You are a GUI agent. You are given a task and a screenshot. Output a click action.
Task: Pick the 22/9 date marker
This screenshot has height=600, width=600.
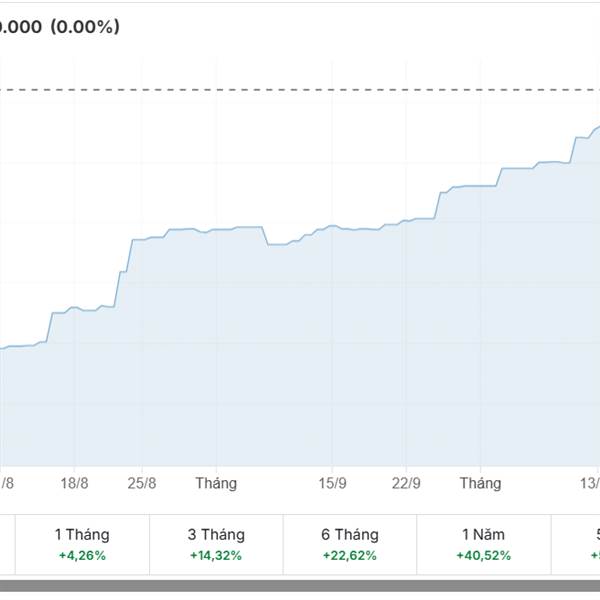pos(405,483)
